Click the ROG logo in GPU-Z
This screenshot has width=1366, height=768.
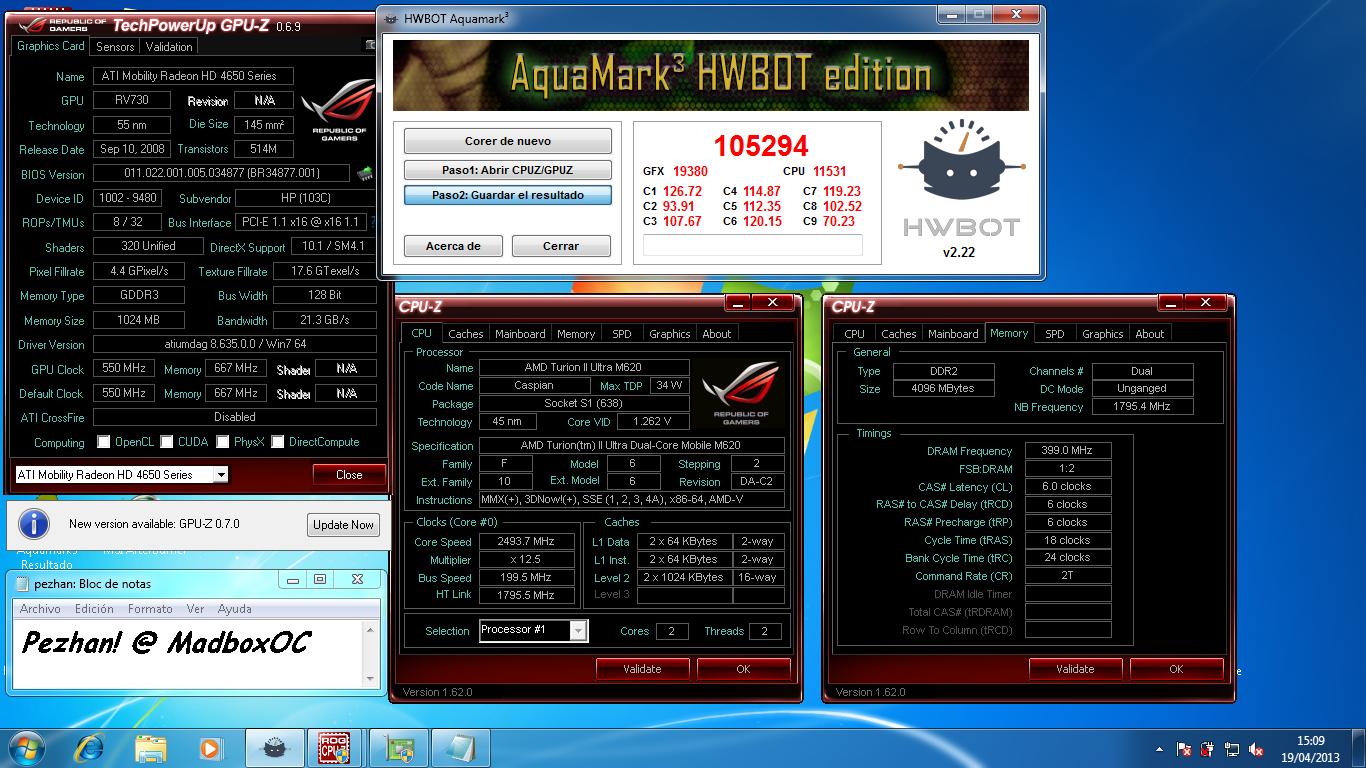pyautogui.click(x=340, y=109)
